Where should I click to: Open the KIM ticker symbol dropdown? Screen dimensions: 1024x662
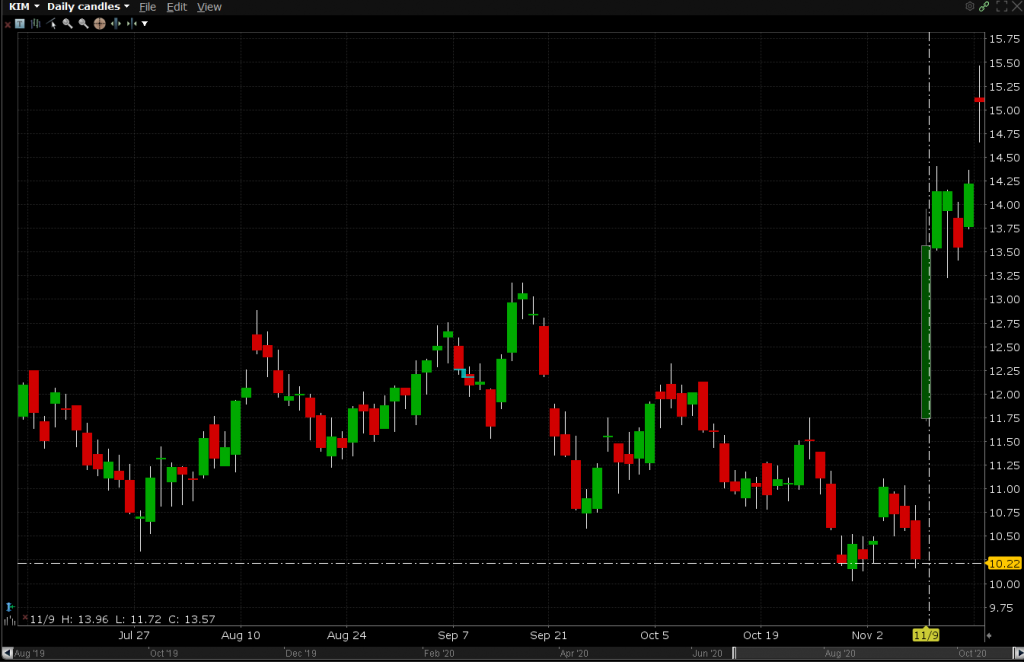pyautogui.click(x=24, y=7)
